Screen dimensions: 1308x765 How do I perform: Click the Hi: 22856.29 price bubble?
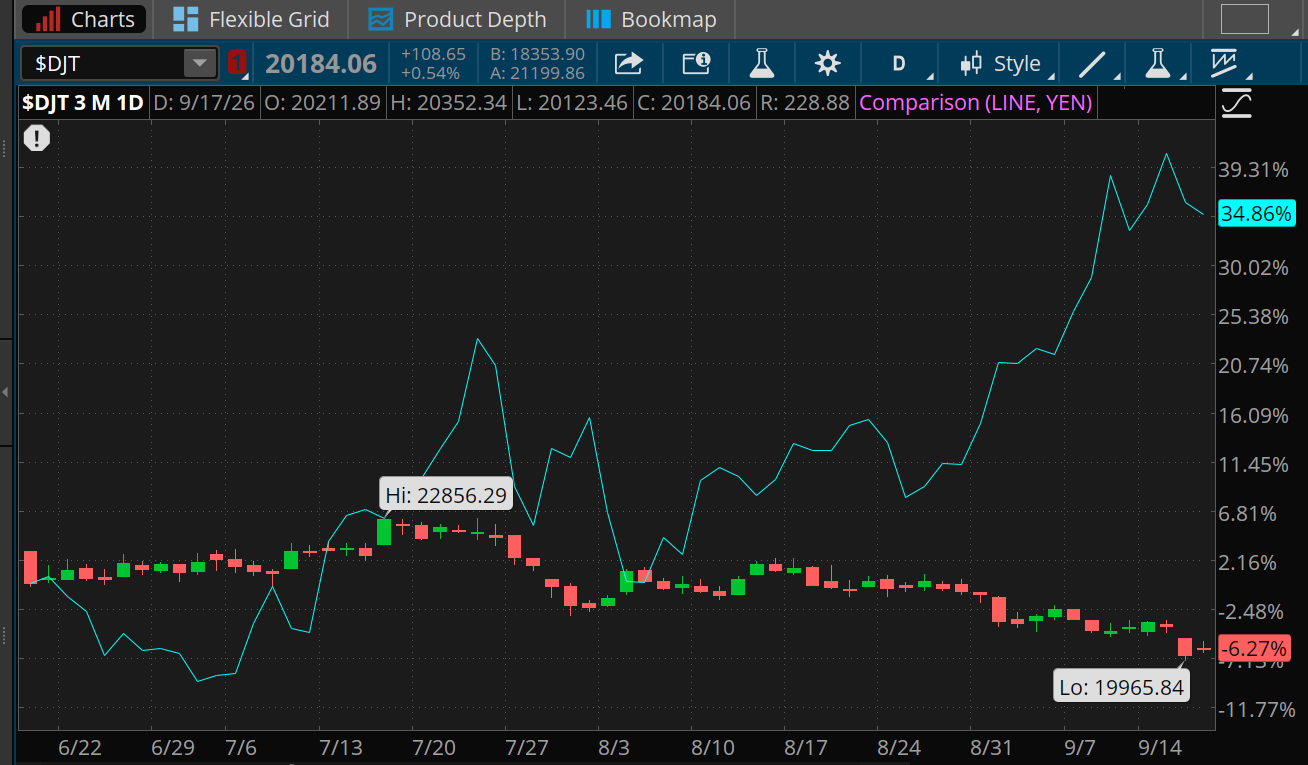coord(446,495)
